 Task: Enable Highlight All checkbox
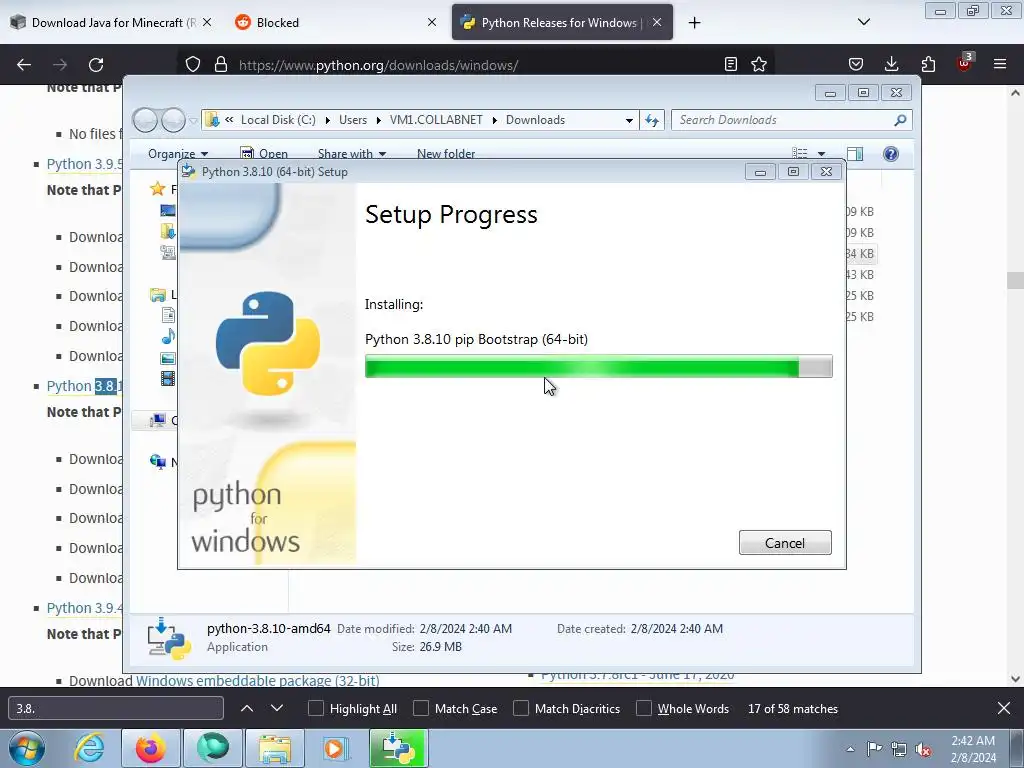click(x=315, y=709)
